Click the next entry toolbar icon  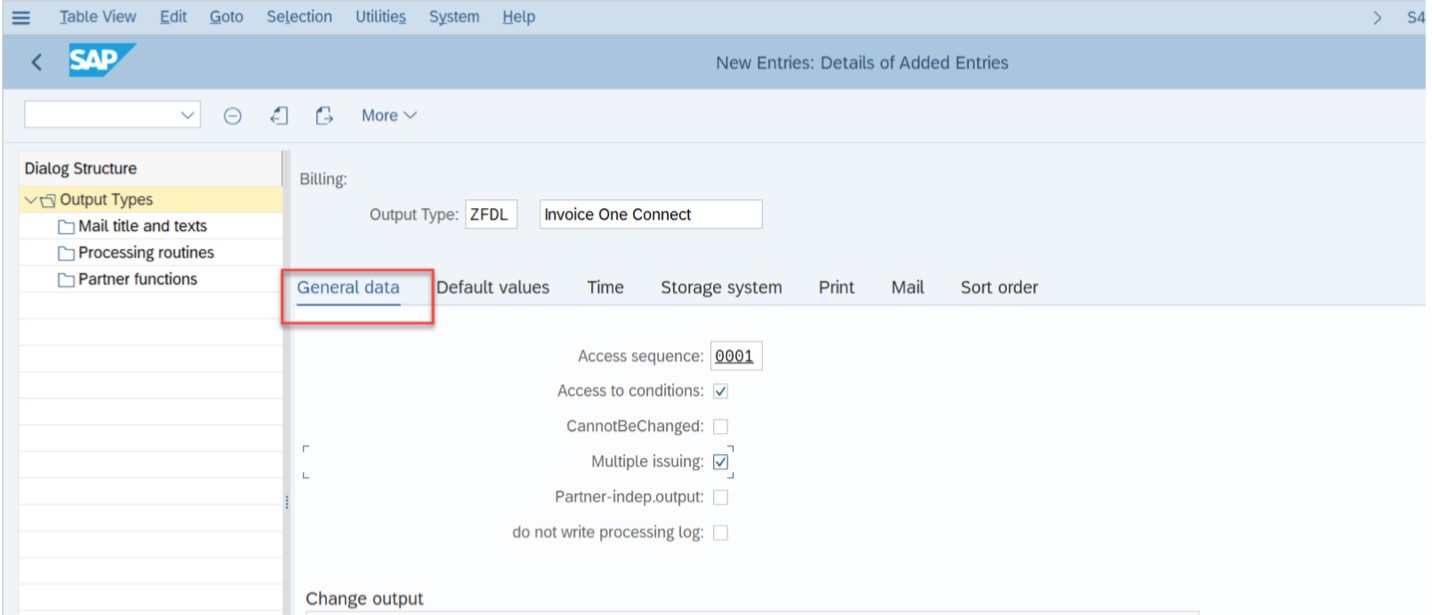point(324,116)
